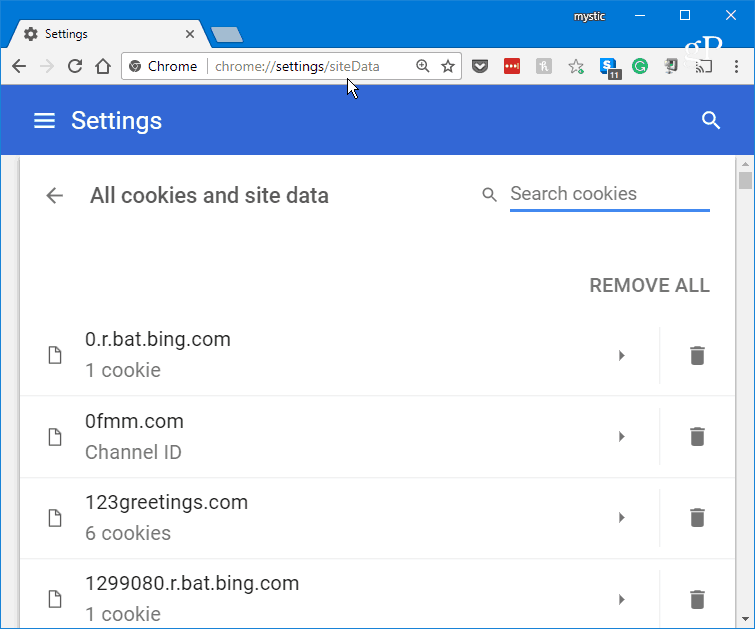Bookmark this page with the star icon
The height and width of the screenshot is (629, 755).
[x=448, y=67]
